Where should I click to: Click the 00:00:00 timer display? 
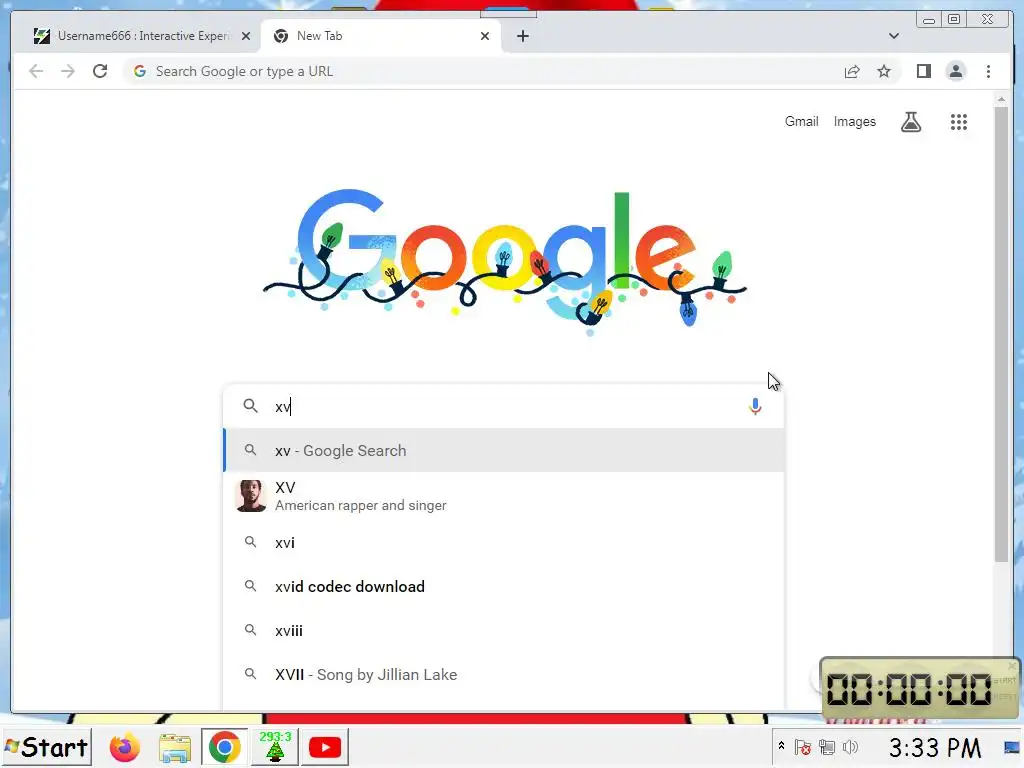pyautogui.click(x=908, y=690)
